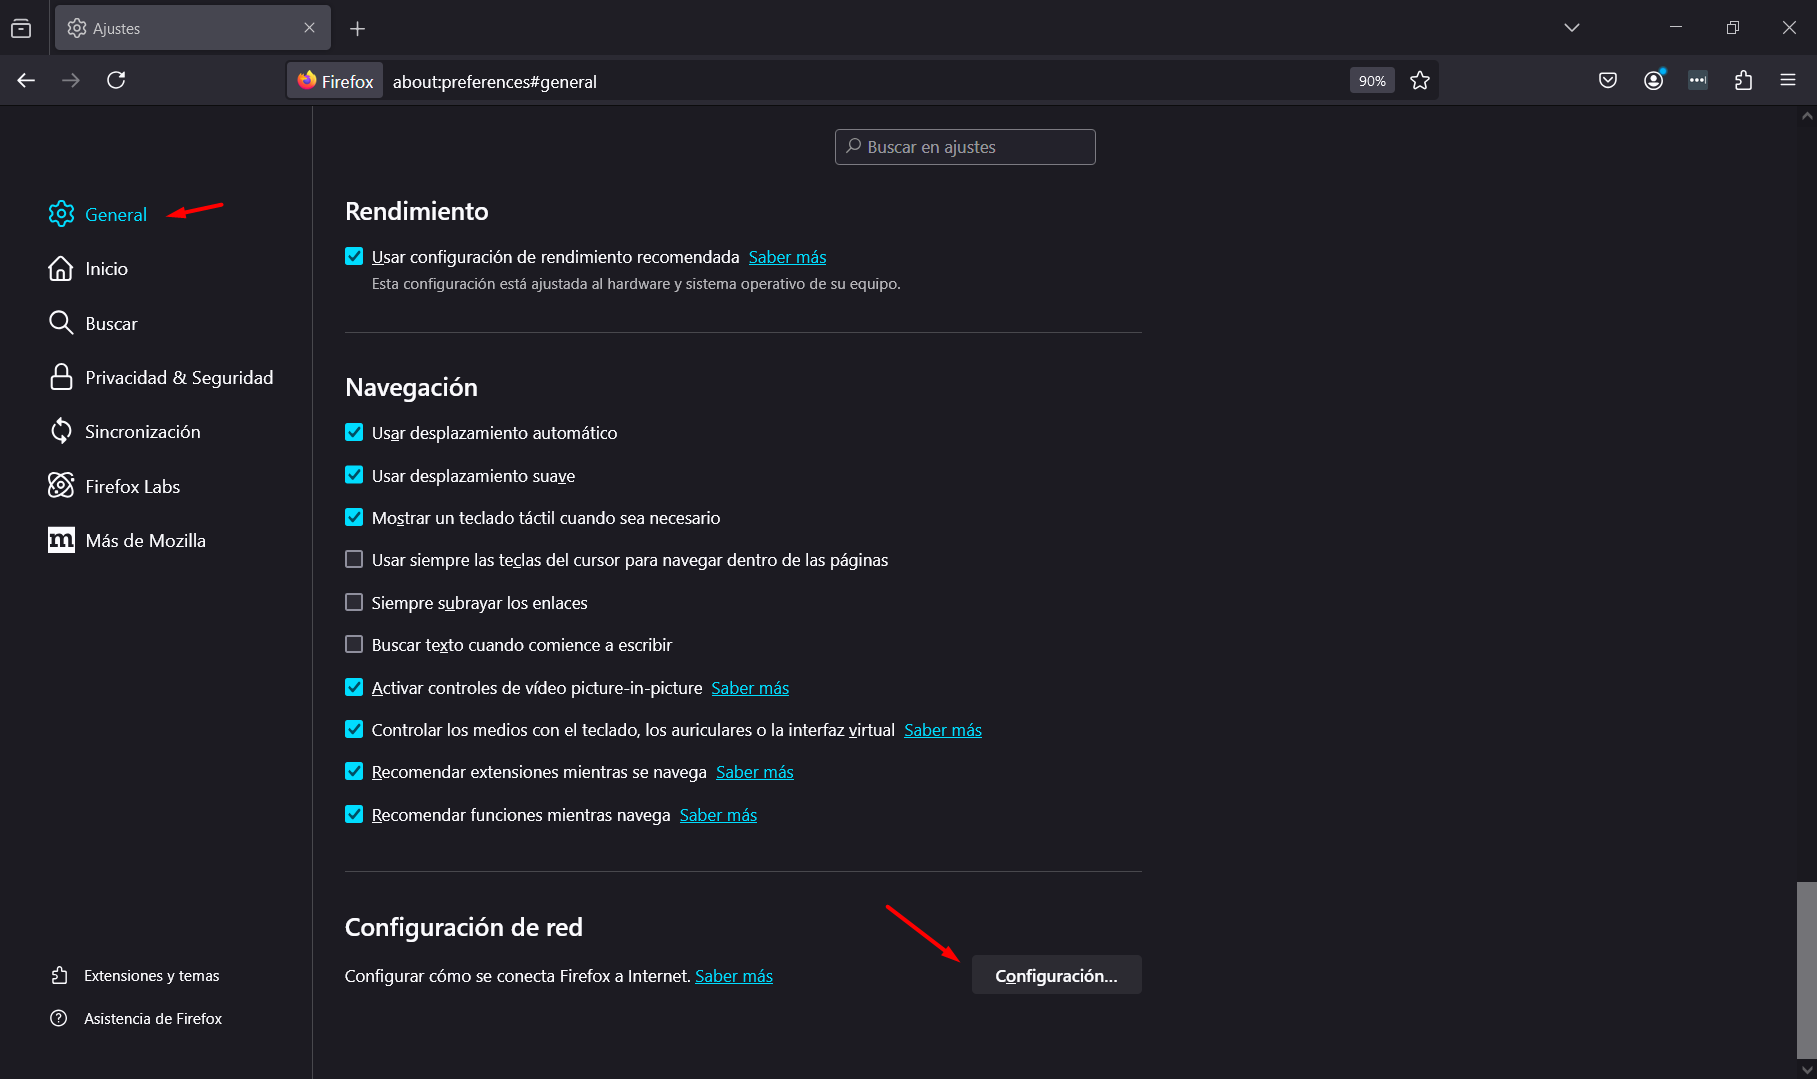Image resolution: width=1817 pixels, height=1079 pixels.
Task: Open the list all tabs chevron
Action: [1572, 28]
